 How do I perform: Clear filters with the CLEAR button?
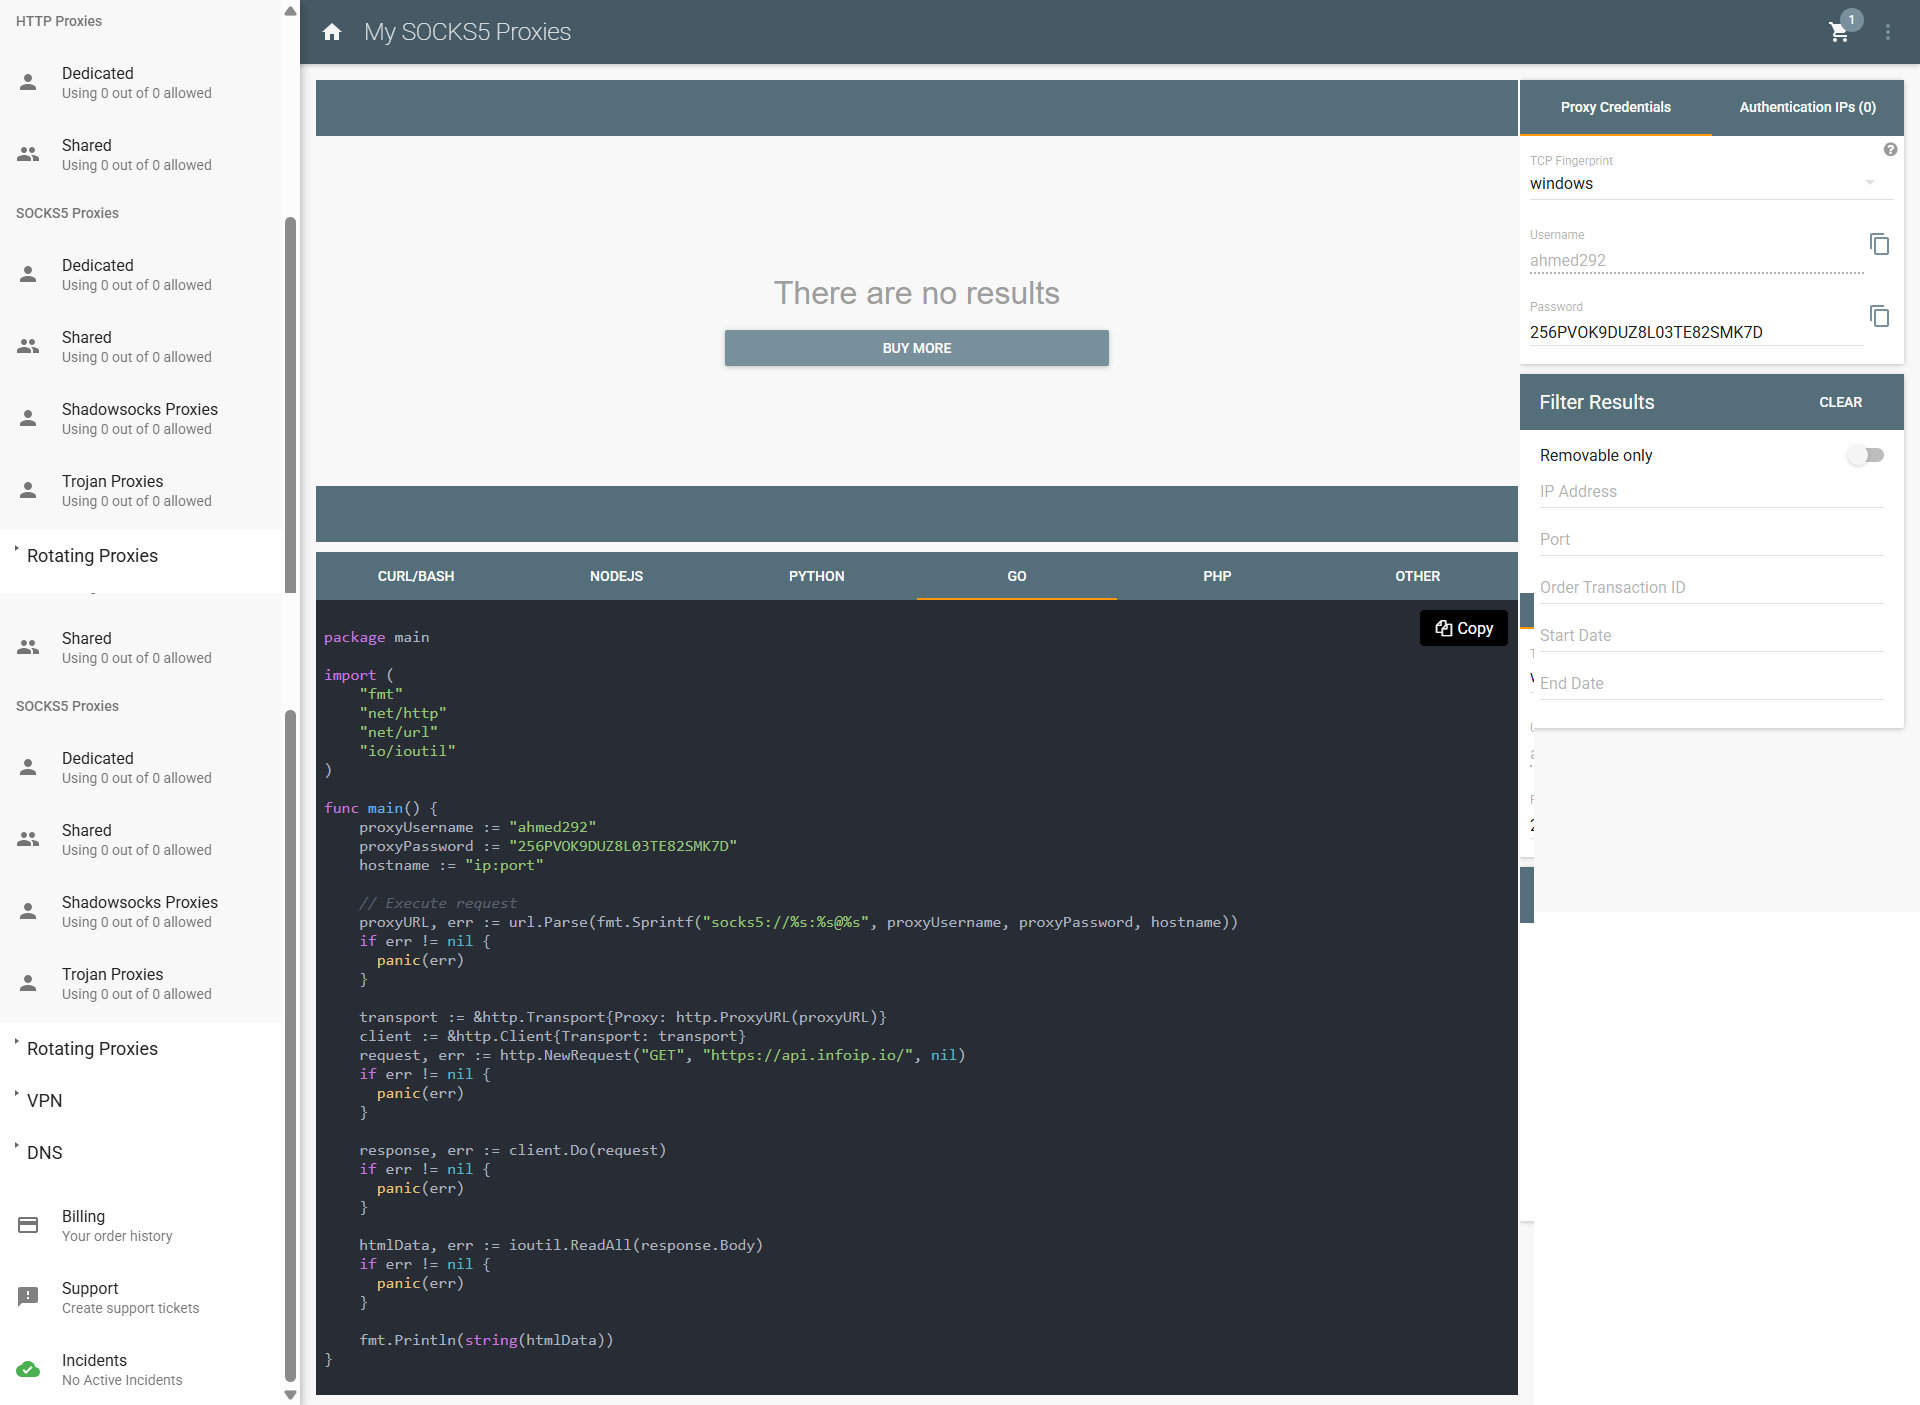(1840, 402)
